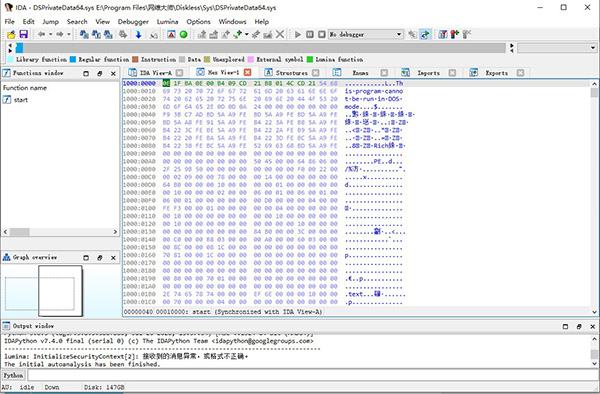Open back-navigation history dropdown arrow
The image size is (600, 394).
click(50, 34)
